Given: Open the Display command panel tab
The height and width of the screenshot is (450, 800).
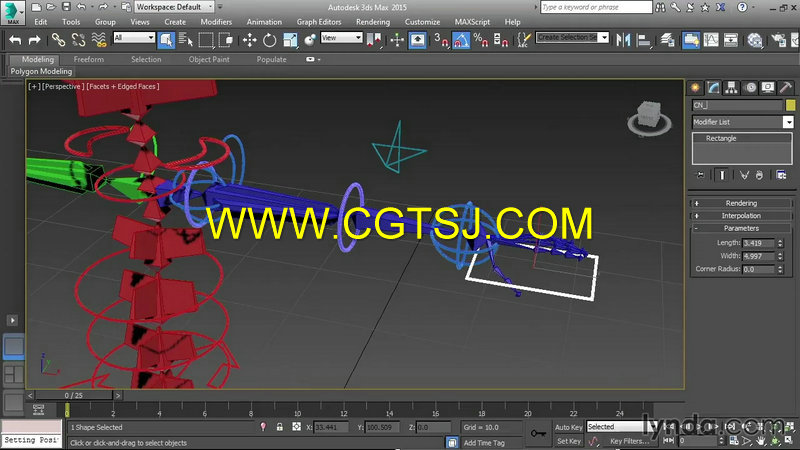Looking at the screenshot, I should 768,88.
